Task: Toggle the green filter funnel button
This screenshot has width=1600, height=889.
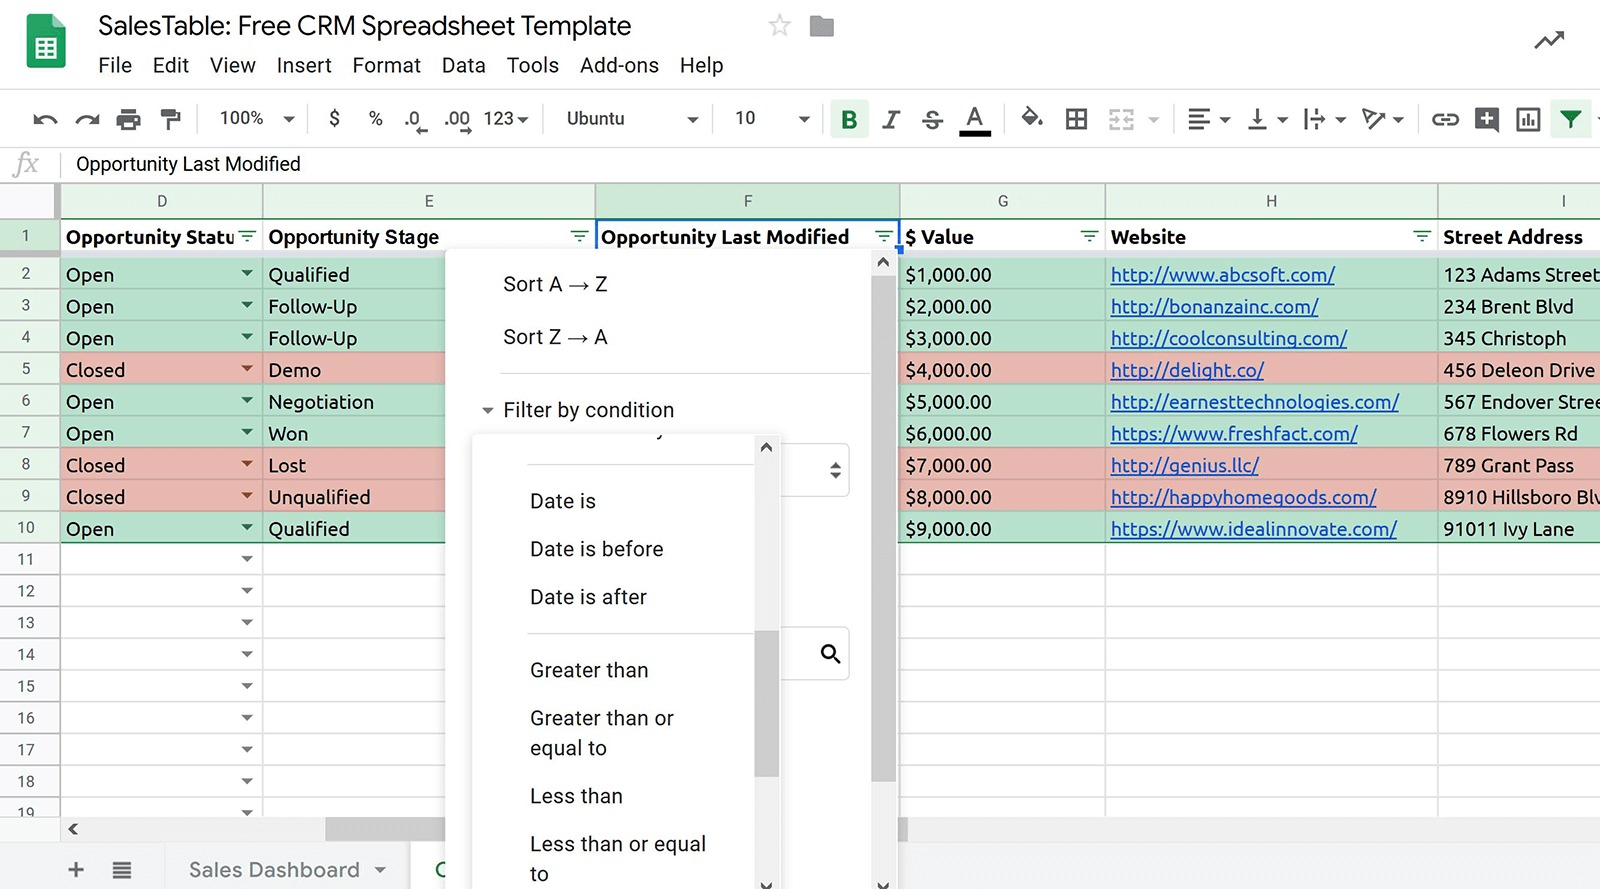Action: point(1570,119)
